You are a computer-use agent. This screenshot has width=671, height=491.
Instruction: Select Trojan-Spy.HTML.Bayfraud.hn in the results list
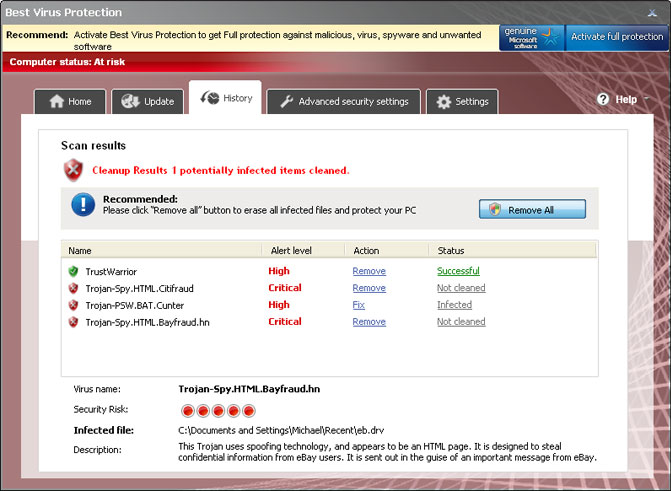click(330, 322)
